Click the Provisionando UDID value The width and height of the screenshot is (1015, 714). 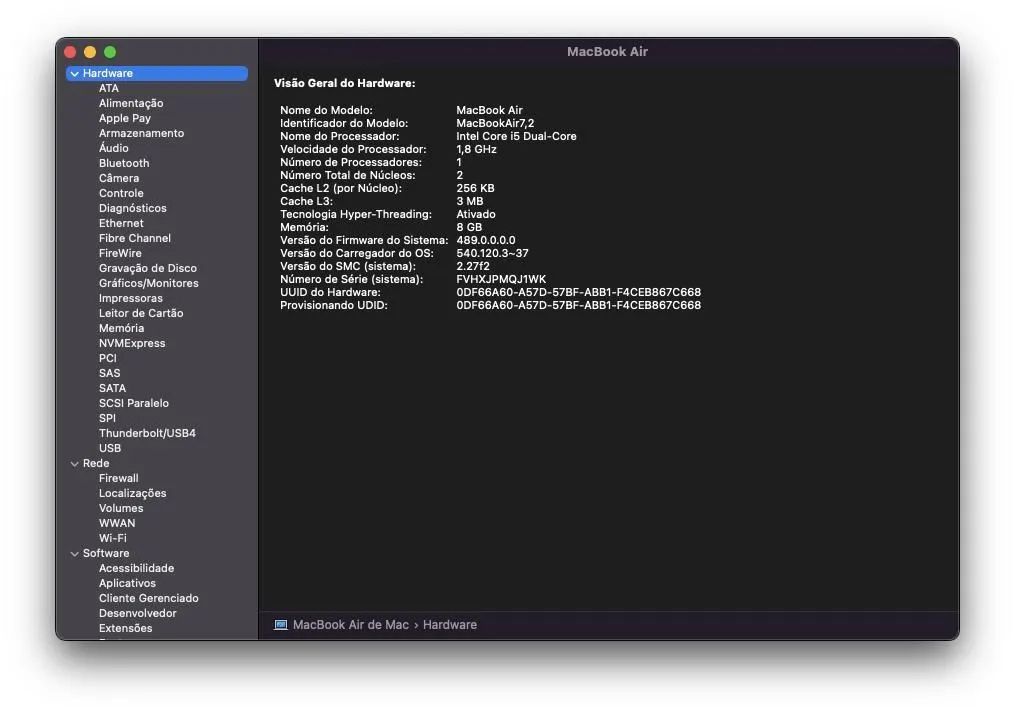[x=578, y=305]
